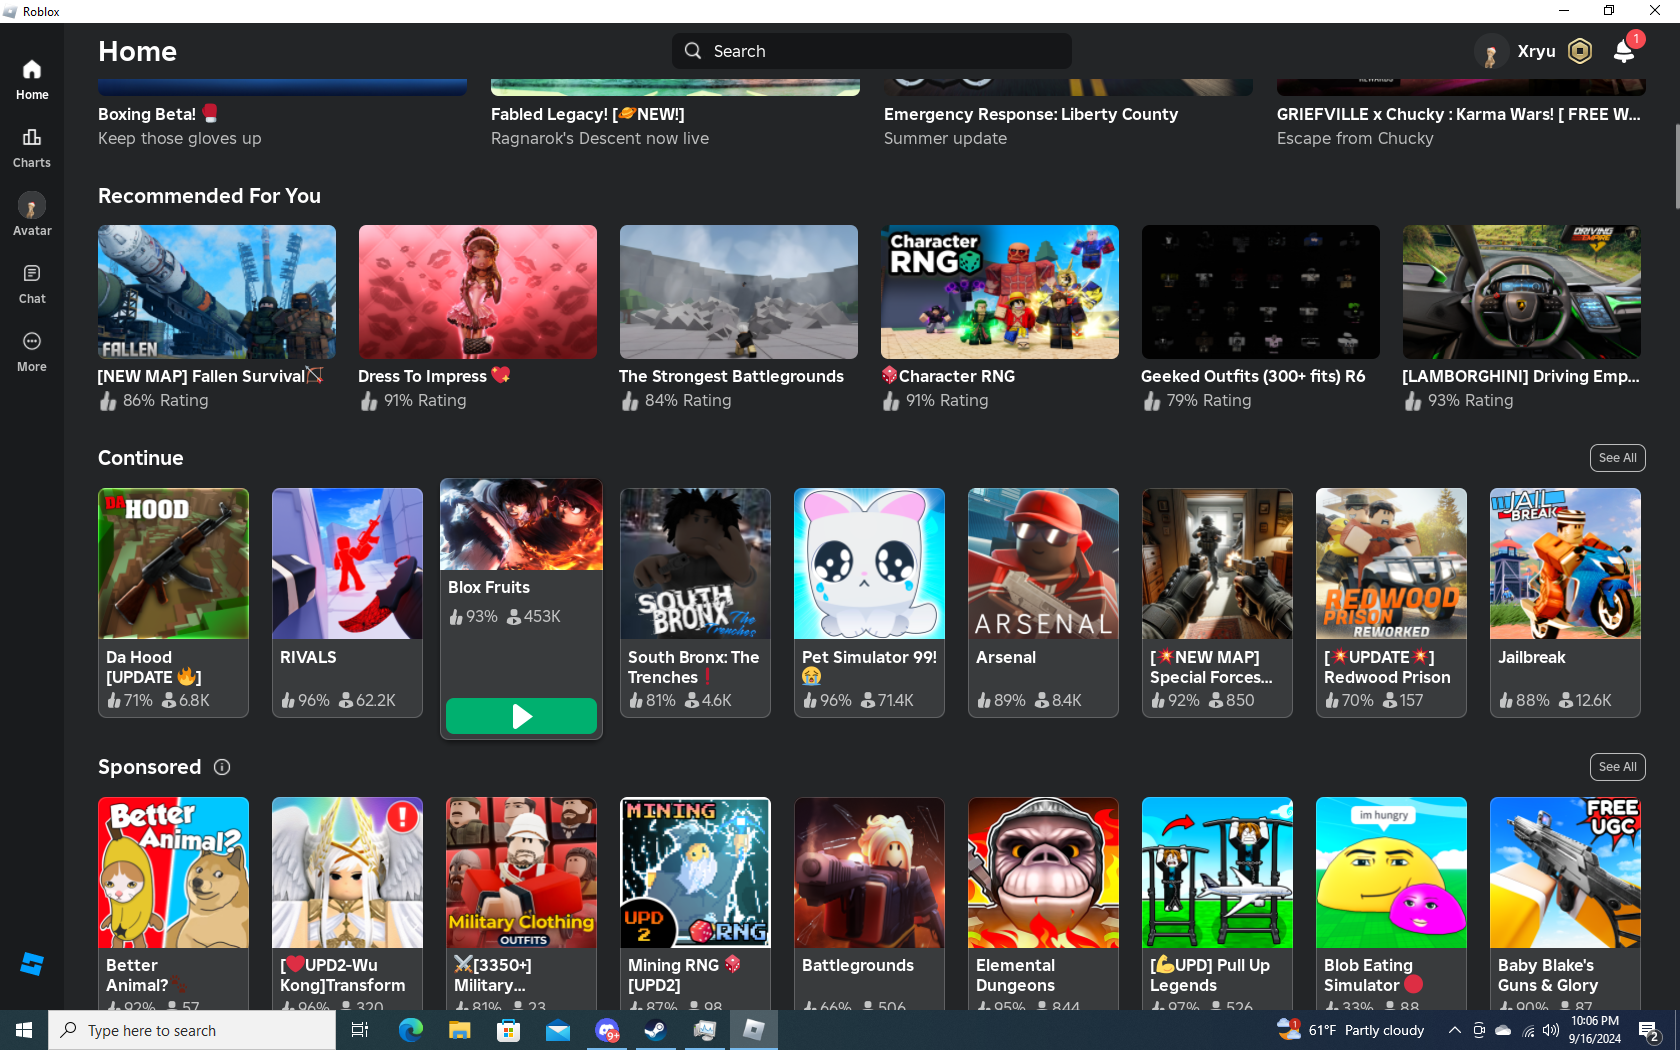The width and height of the screenshot is (1680, 1050).
Task: Open South Bronx: The Trenches card
Action: click(x=695, y=602)
